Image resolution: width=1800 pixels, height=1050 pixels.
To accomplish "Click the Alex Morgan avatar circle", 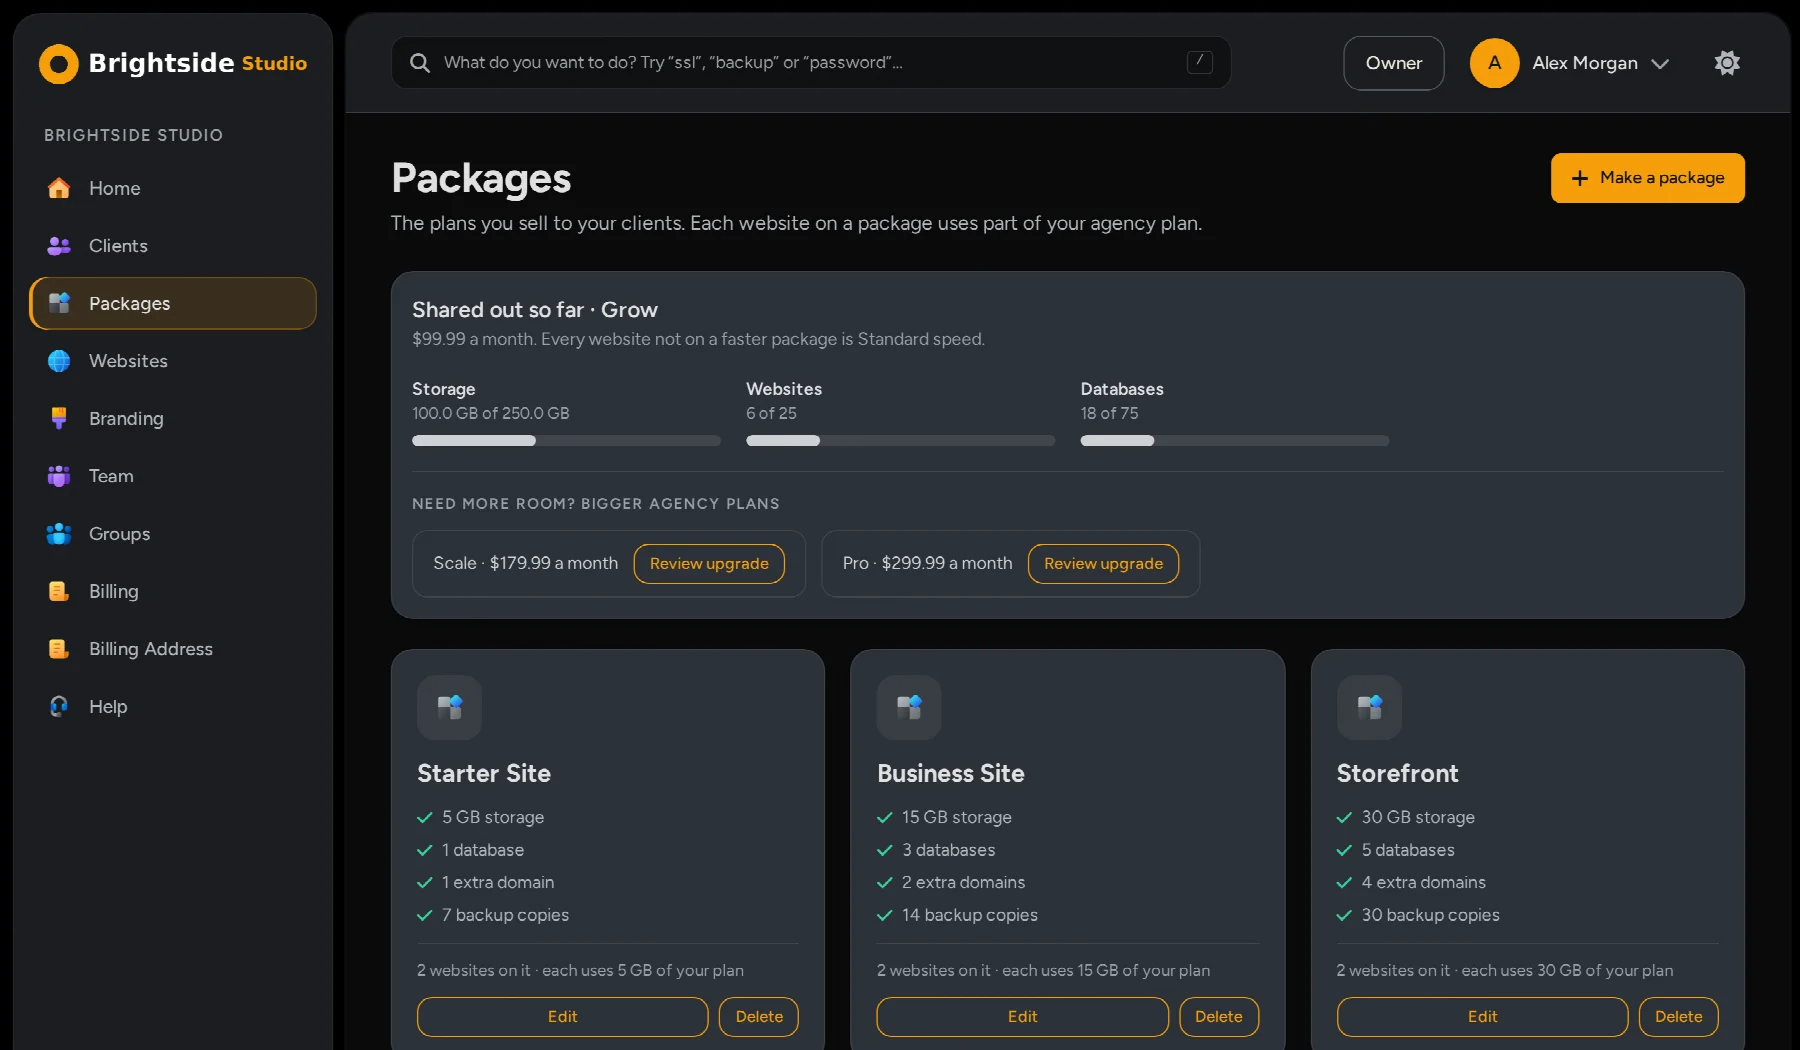I will pyautogui.click(x=1494, y=63).
